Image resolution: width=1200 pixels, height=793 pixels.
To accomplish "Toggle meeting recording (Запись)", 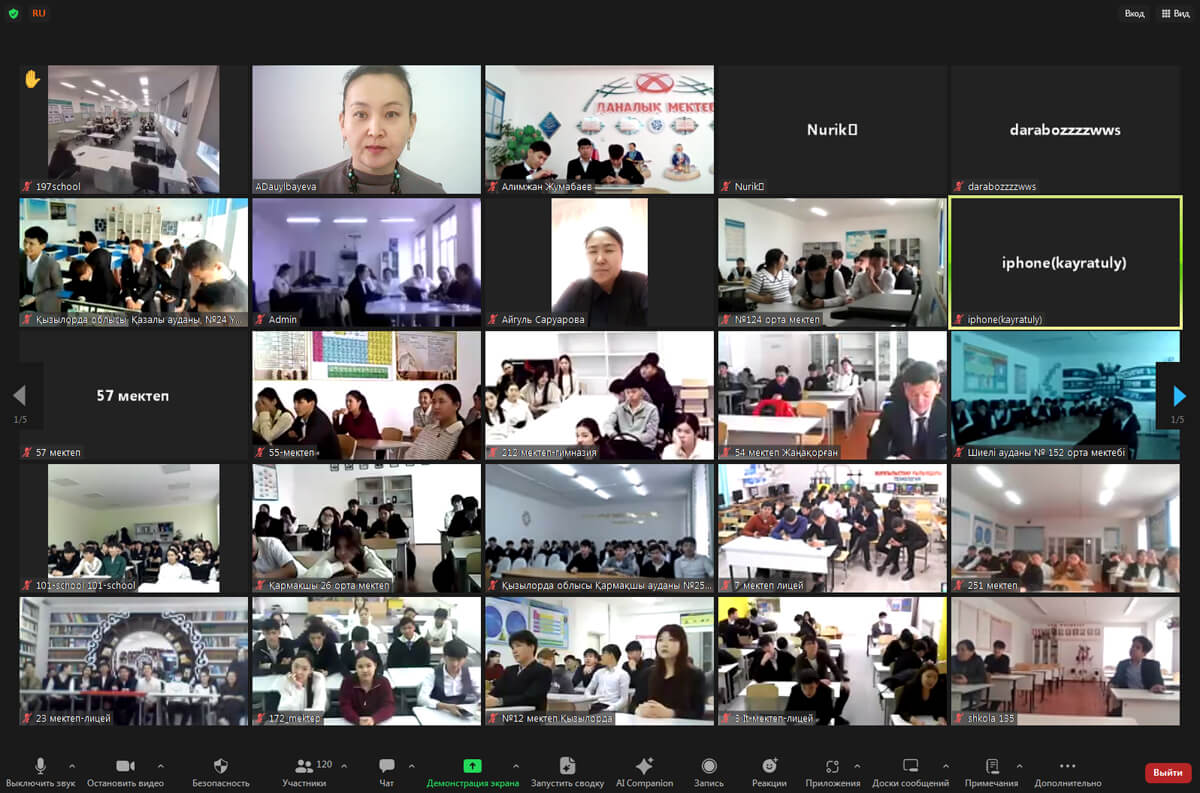I will [709, 766].
